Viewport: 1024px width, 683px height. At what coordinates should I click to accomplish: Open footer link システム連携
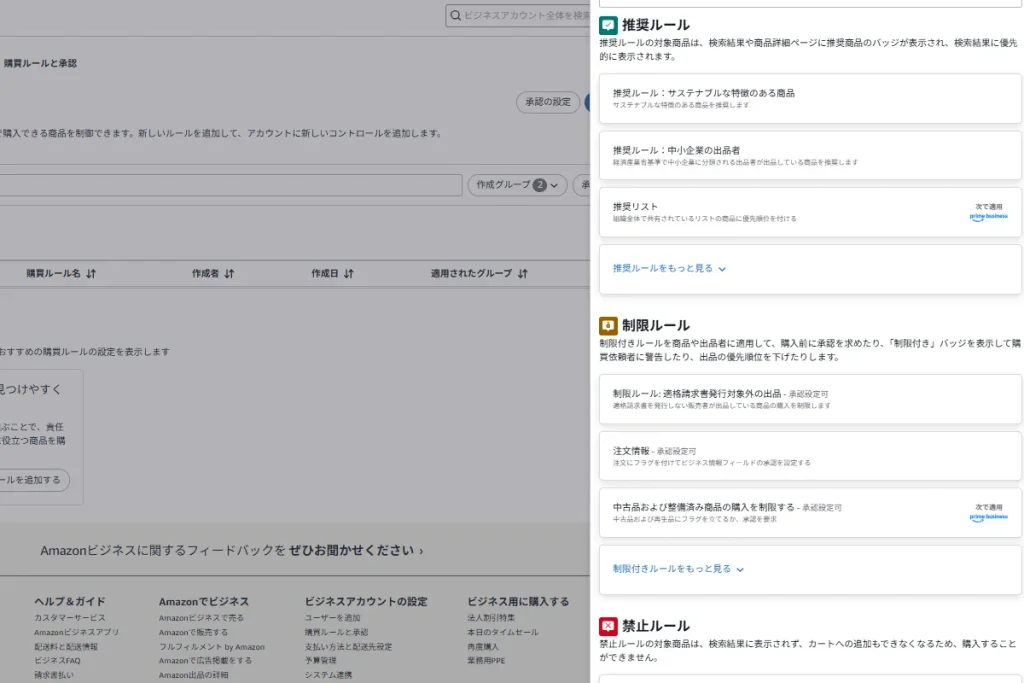coord(328,675)
